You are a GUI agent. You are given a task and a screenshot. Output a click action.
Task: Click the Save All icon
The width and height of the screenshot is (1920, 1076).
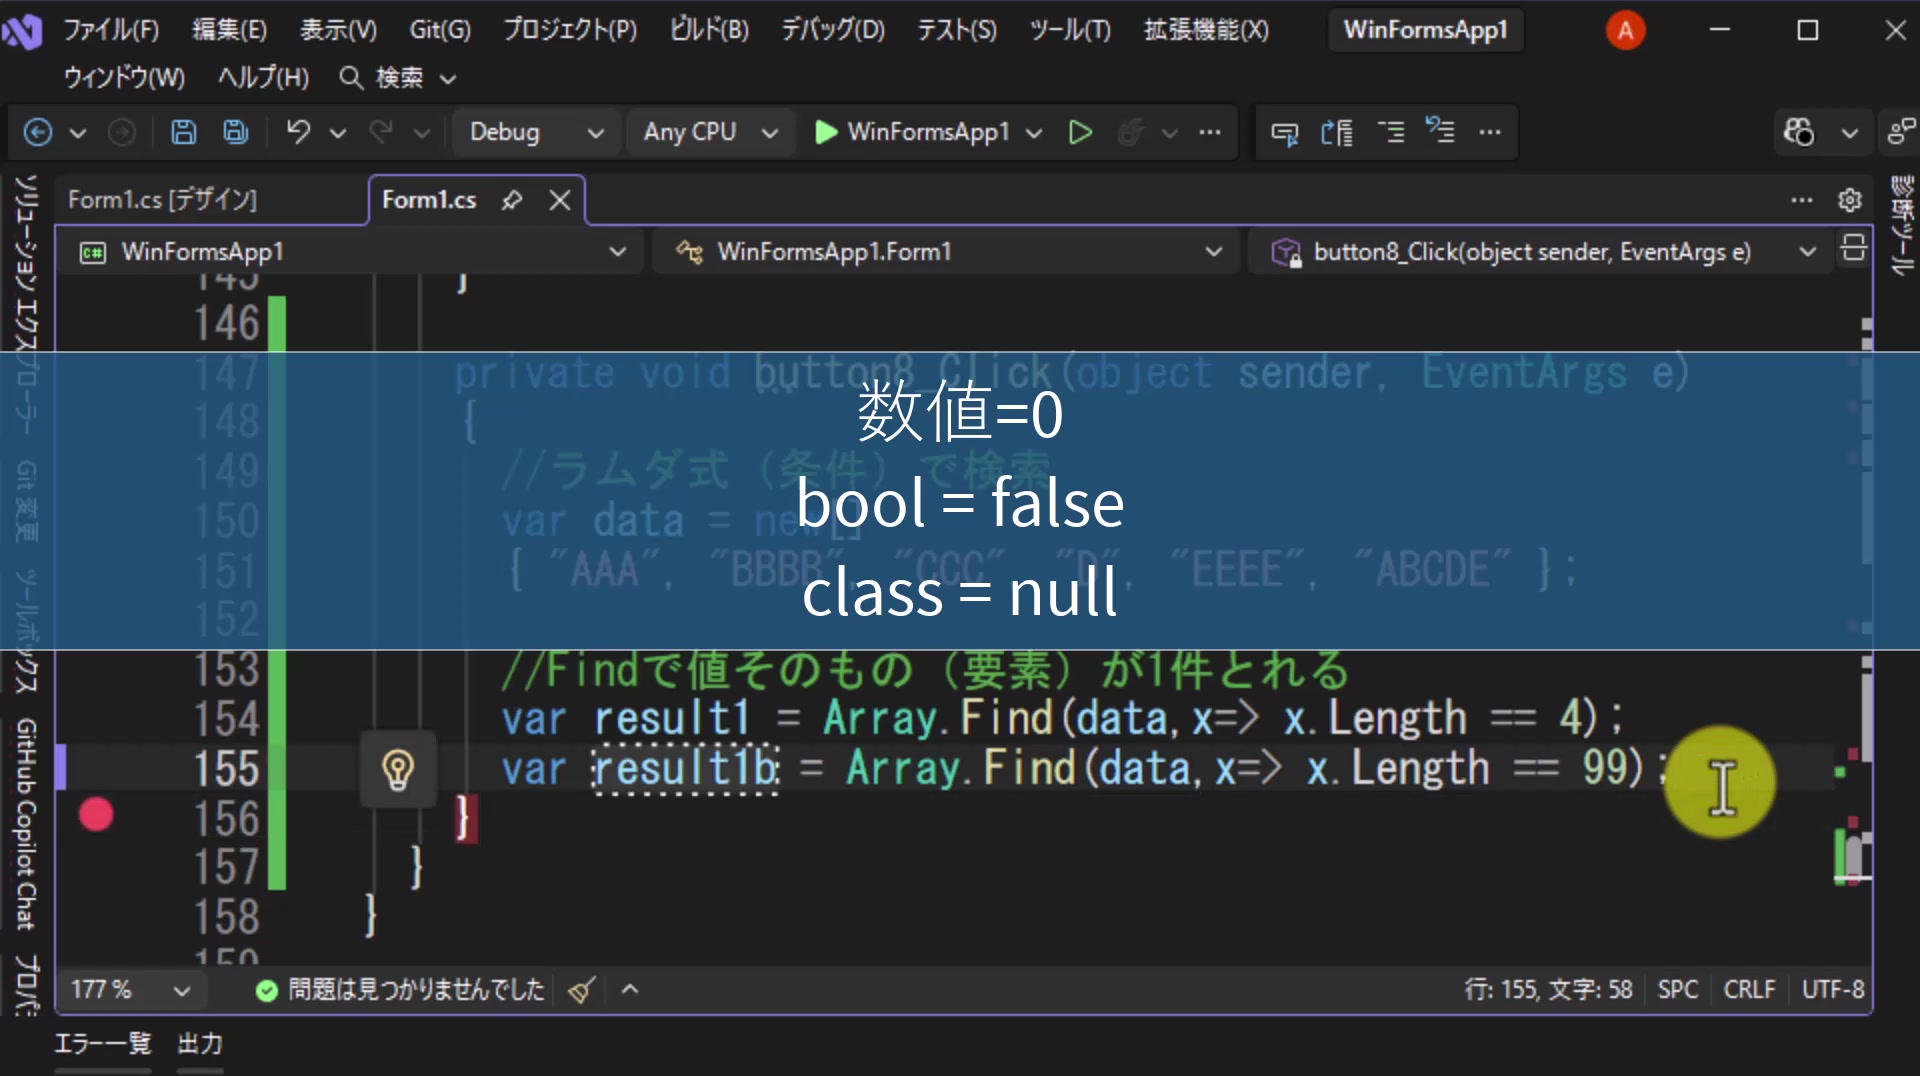pyautogui.click(x=236, y=132)
